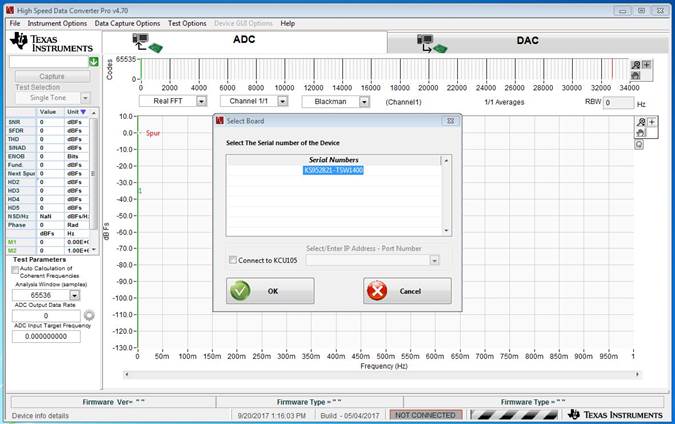Click the round reset button below FFT graph palette
This screenshot has width=675, height=424.
639,144
